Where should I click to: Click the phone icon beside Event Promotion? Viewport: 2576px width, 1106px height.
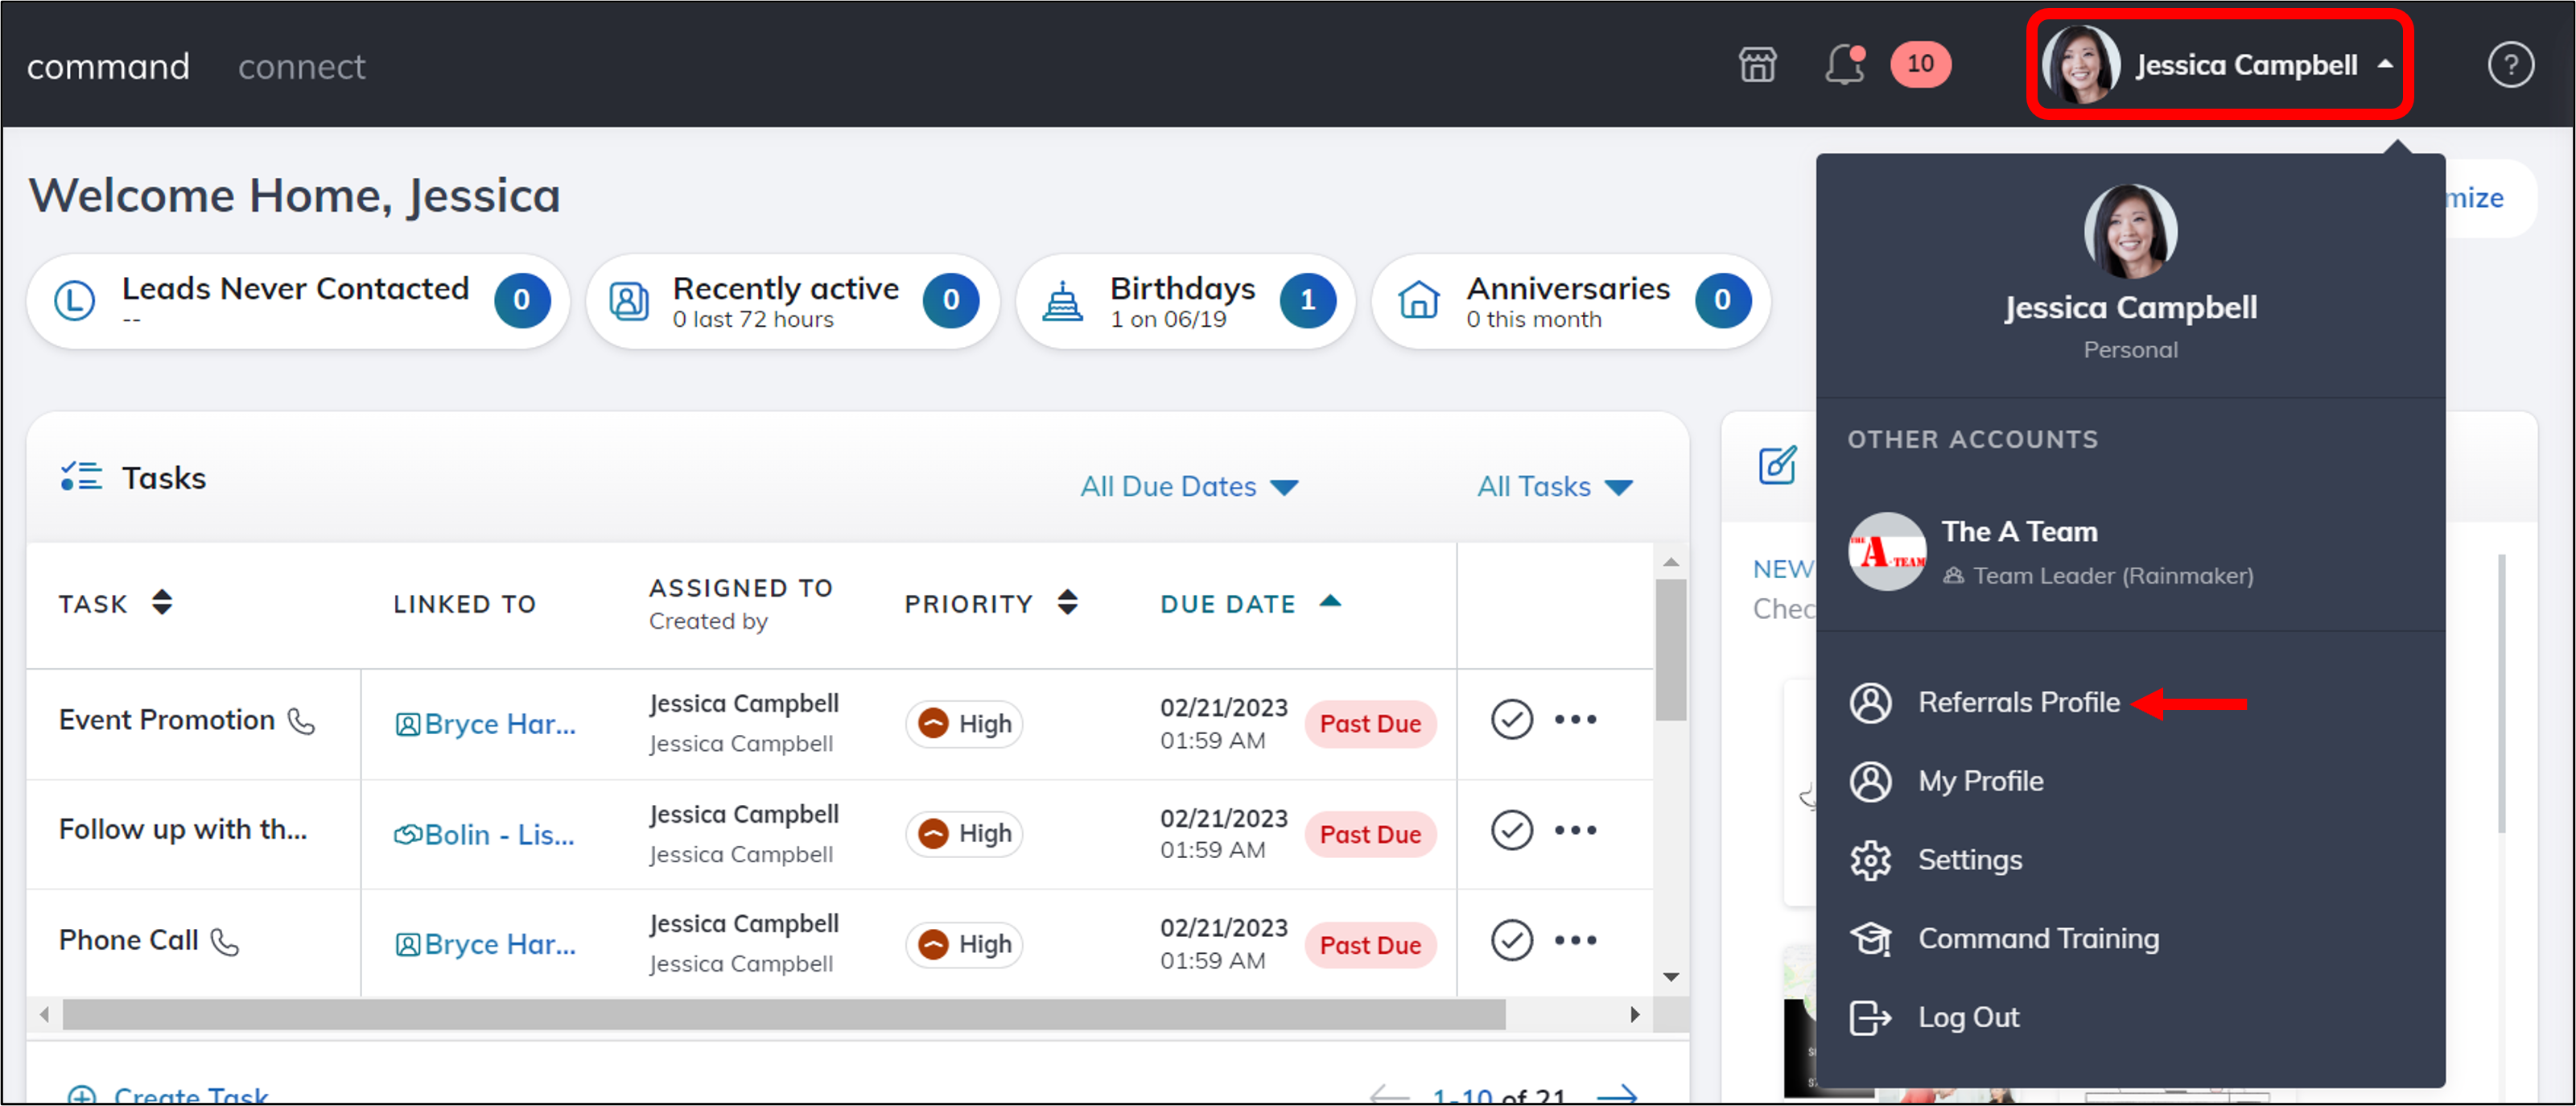click(301, 721)
